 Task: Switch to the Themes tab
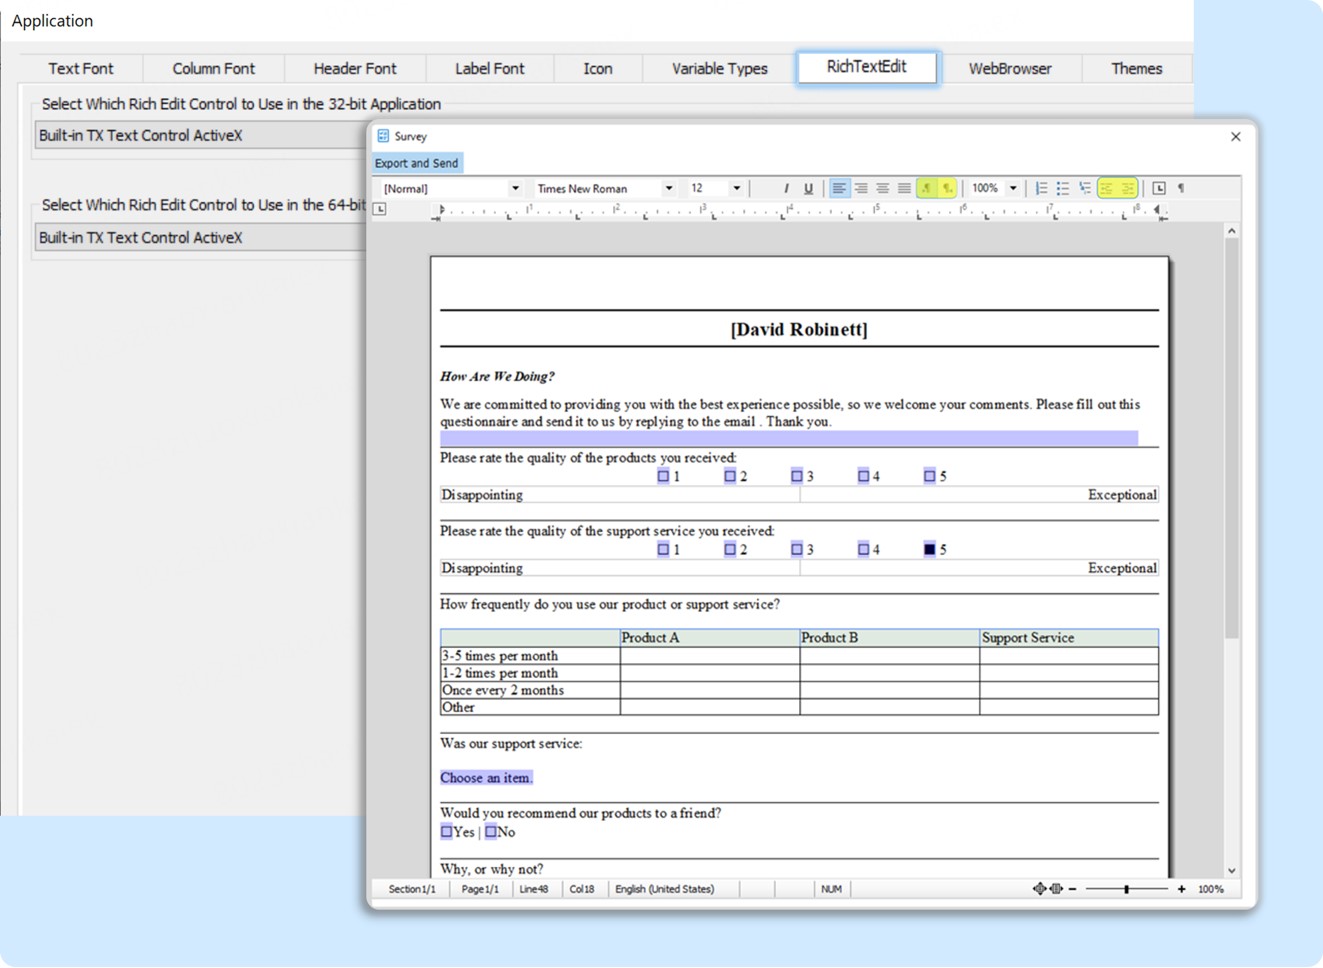coord(1137,68)
